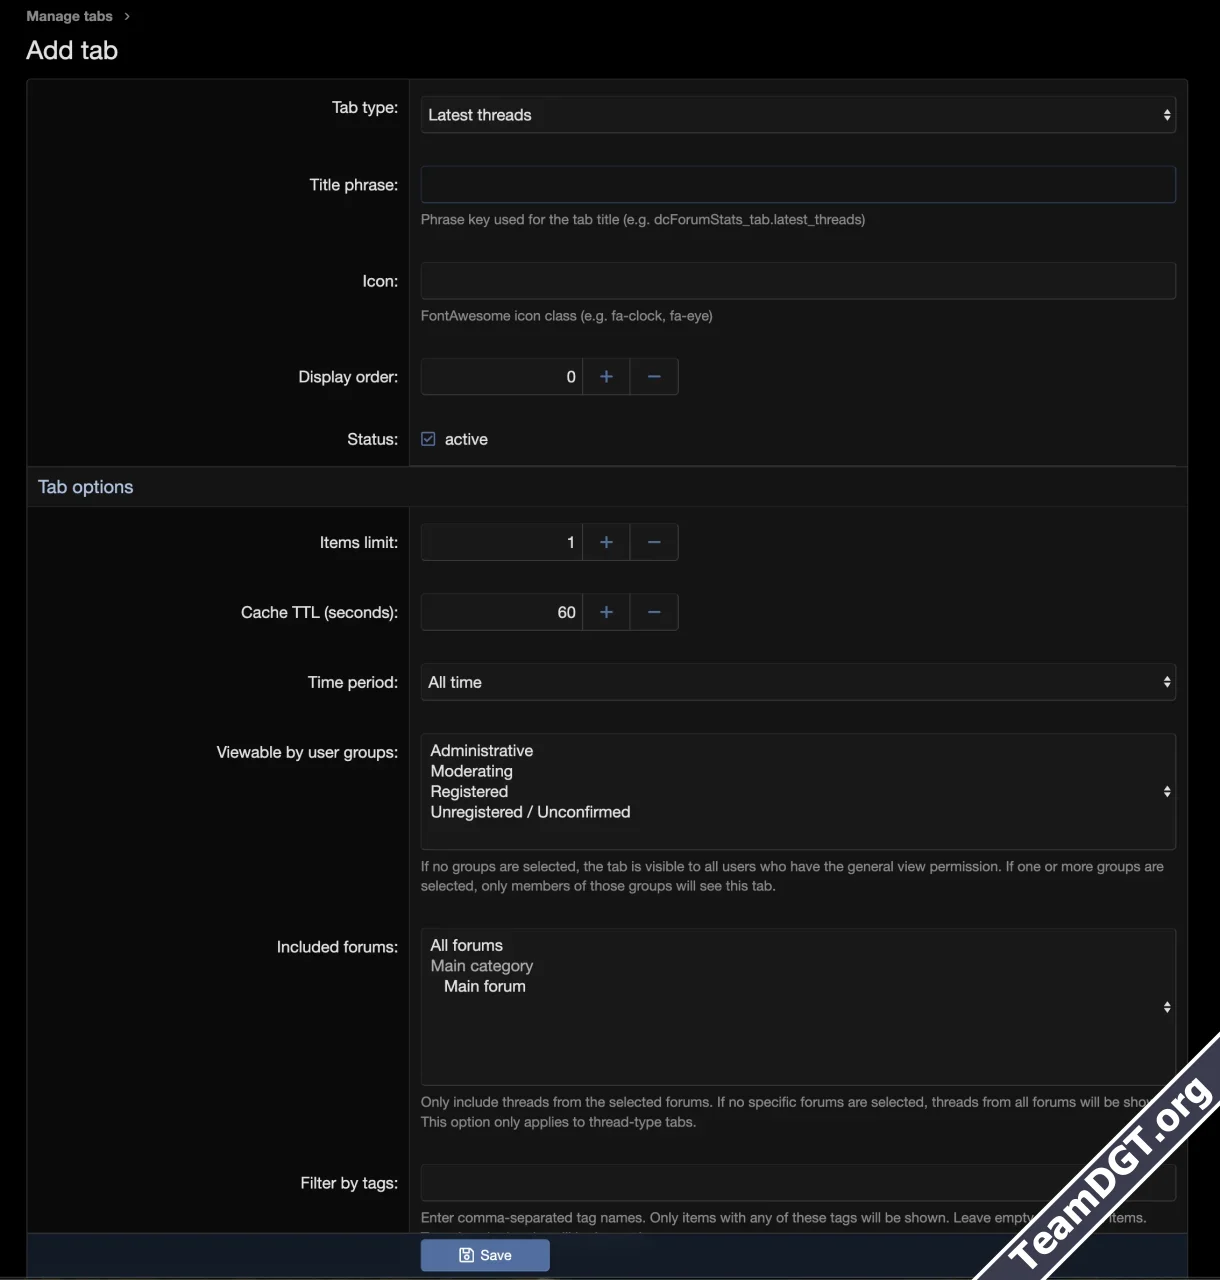This screenshot has width=1220, height=1280.
Task: Decrease Cache TTL with minus icon
Action: 654,612
